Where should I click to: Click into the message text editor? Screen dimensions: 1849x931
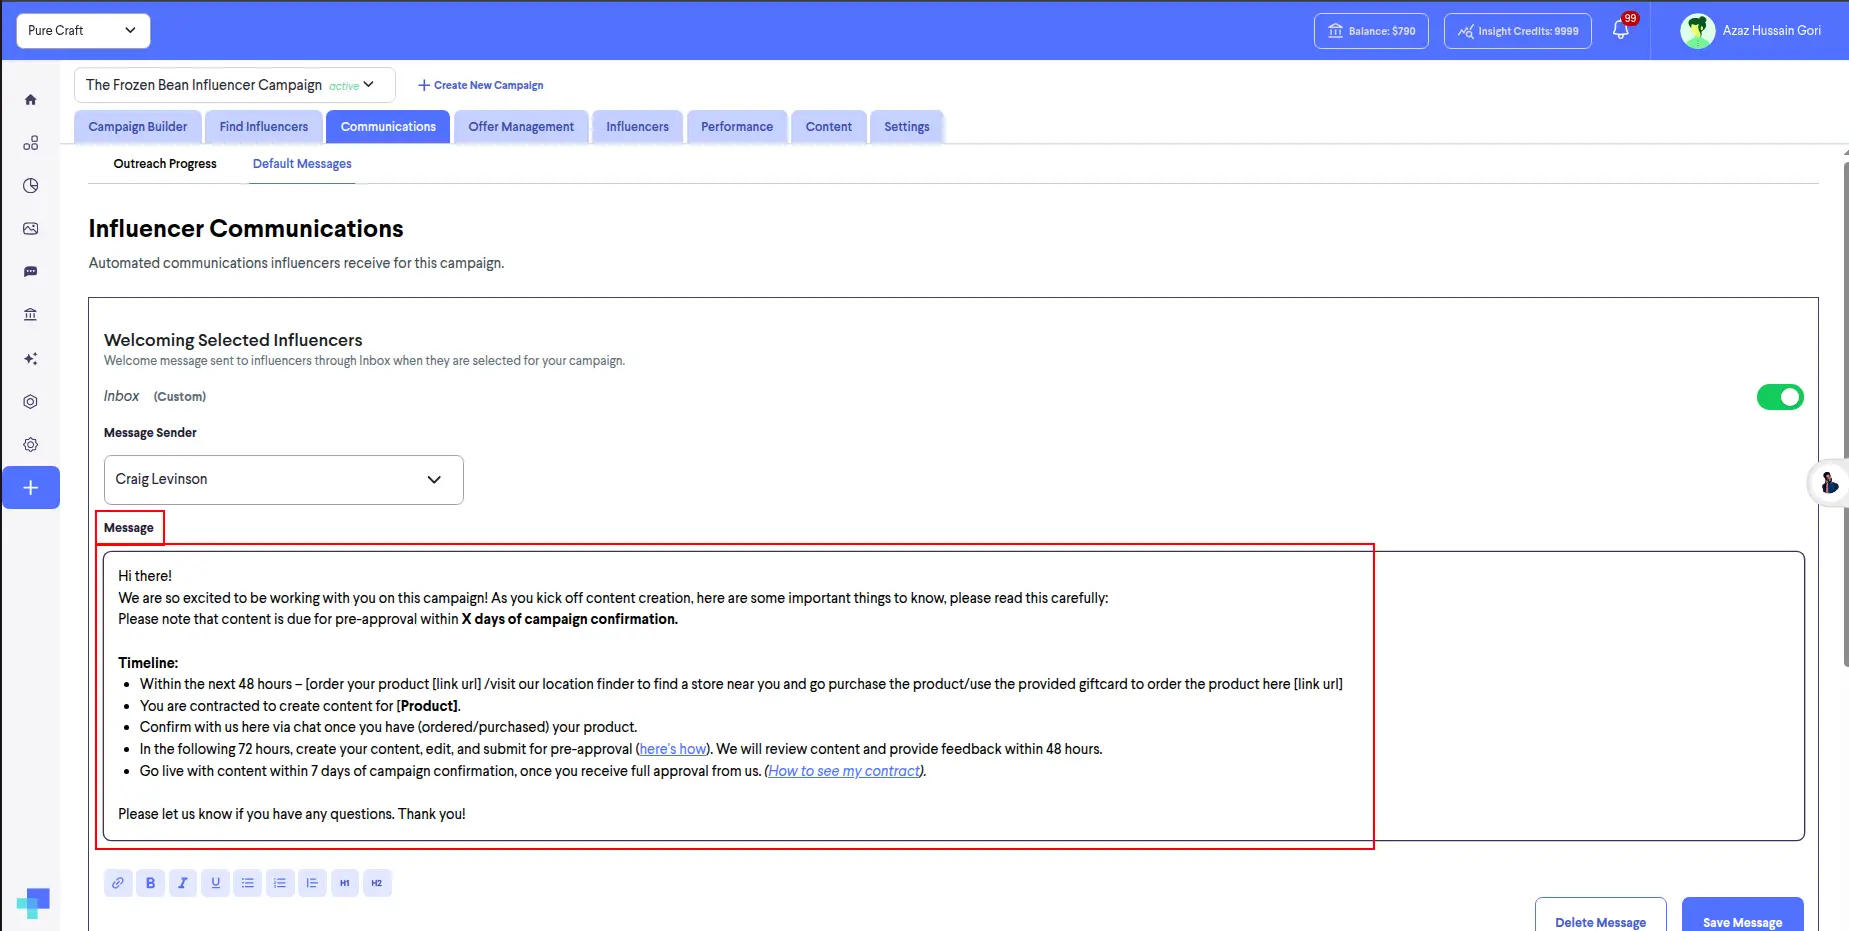pyautogui.click(x=954, y=696)
